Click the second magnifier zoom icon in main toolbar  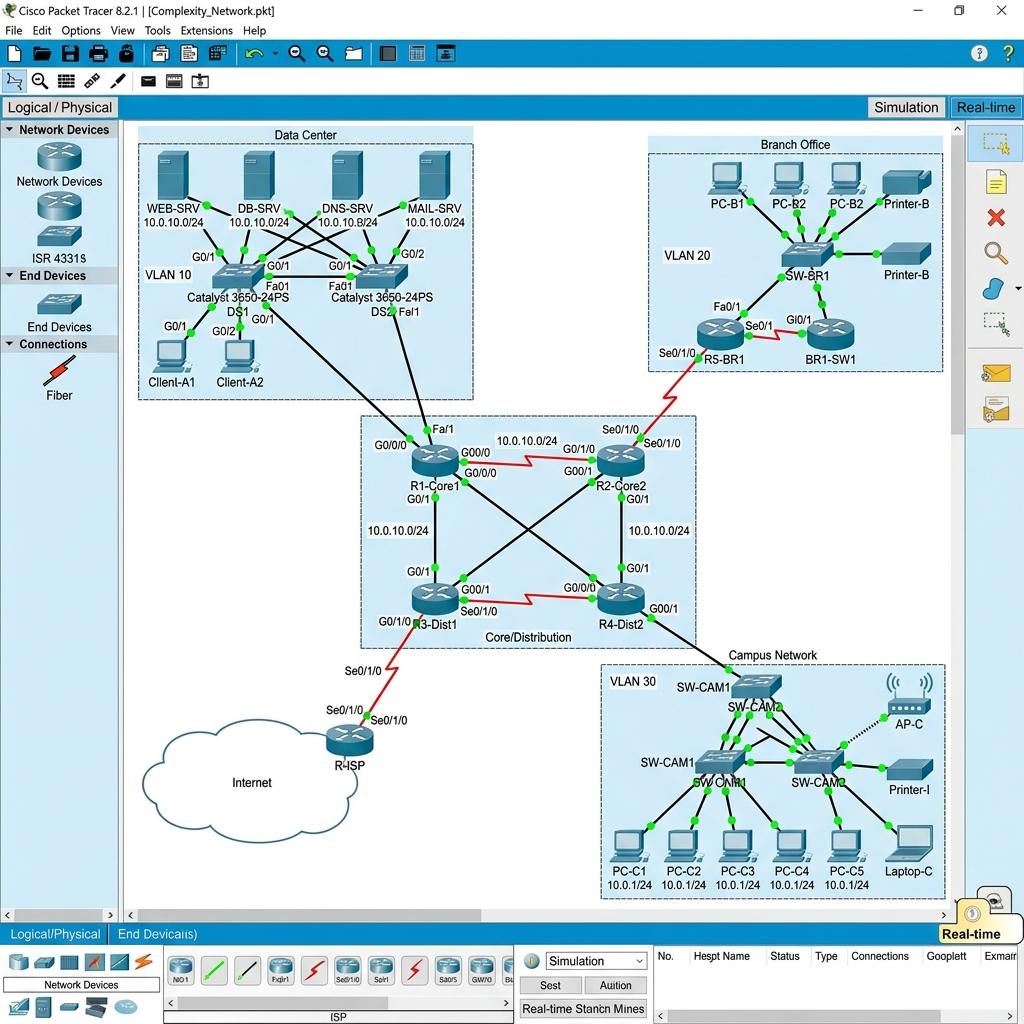(325, 54)
